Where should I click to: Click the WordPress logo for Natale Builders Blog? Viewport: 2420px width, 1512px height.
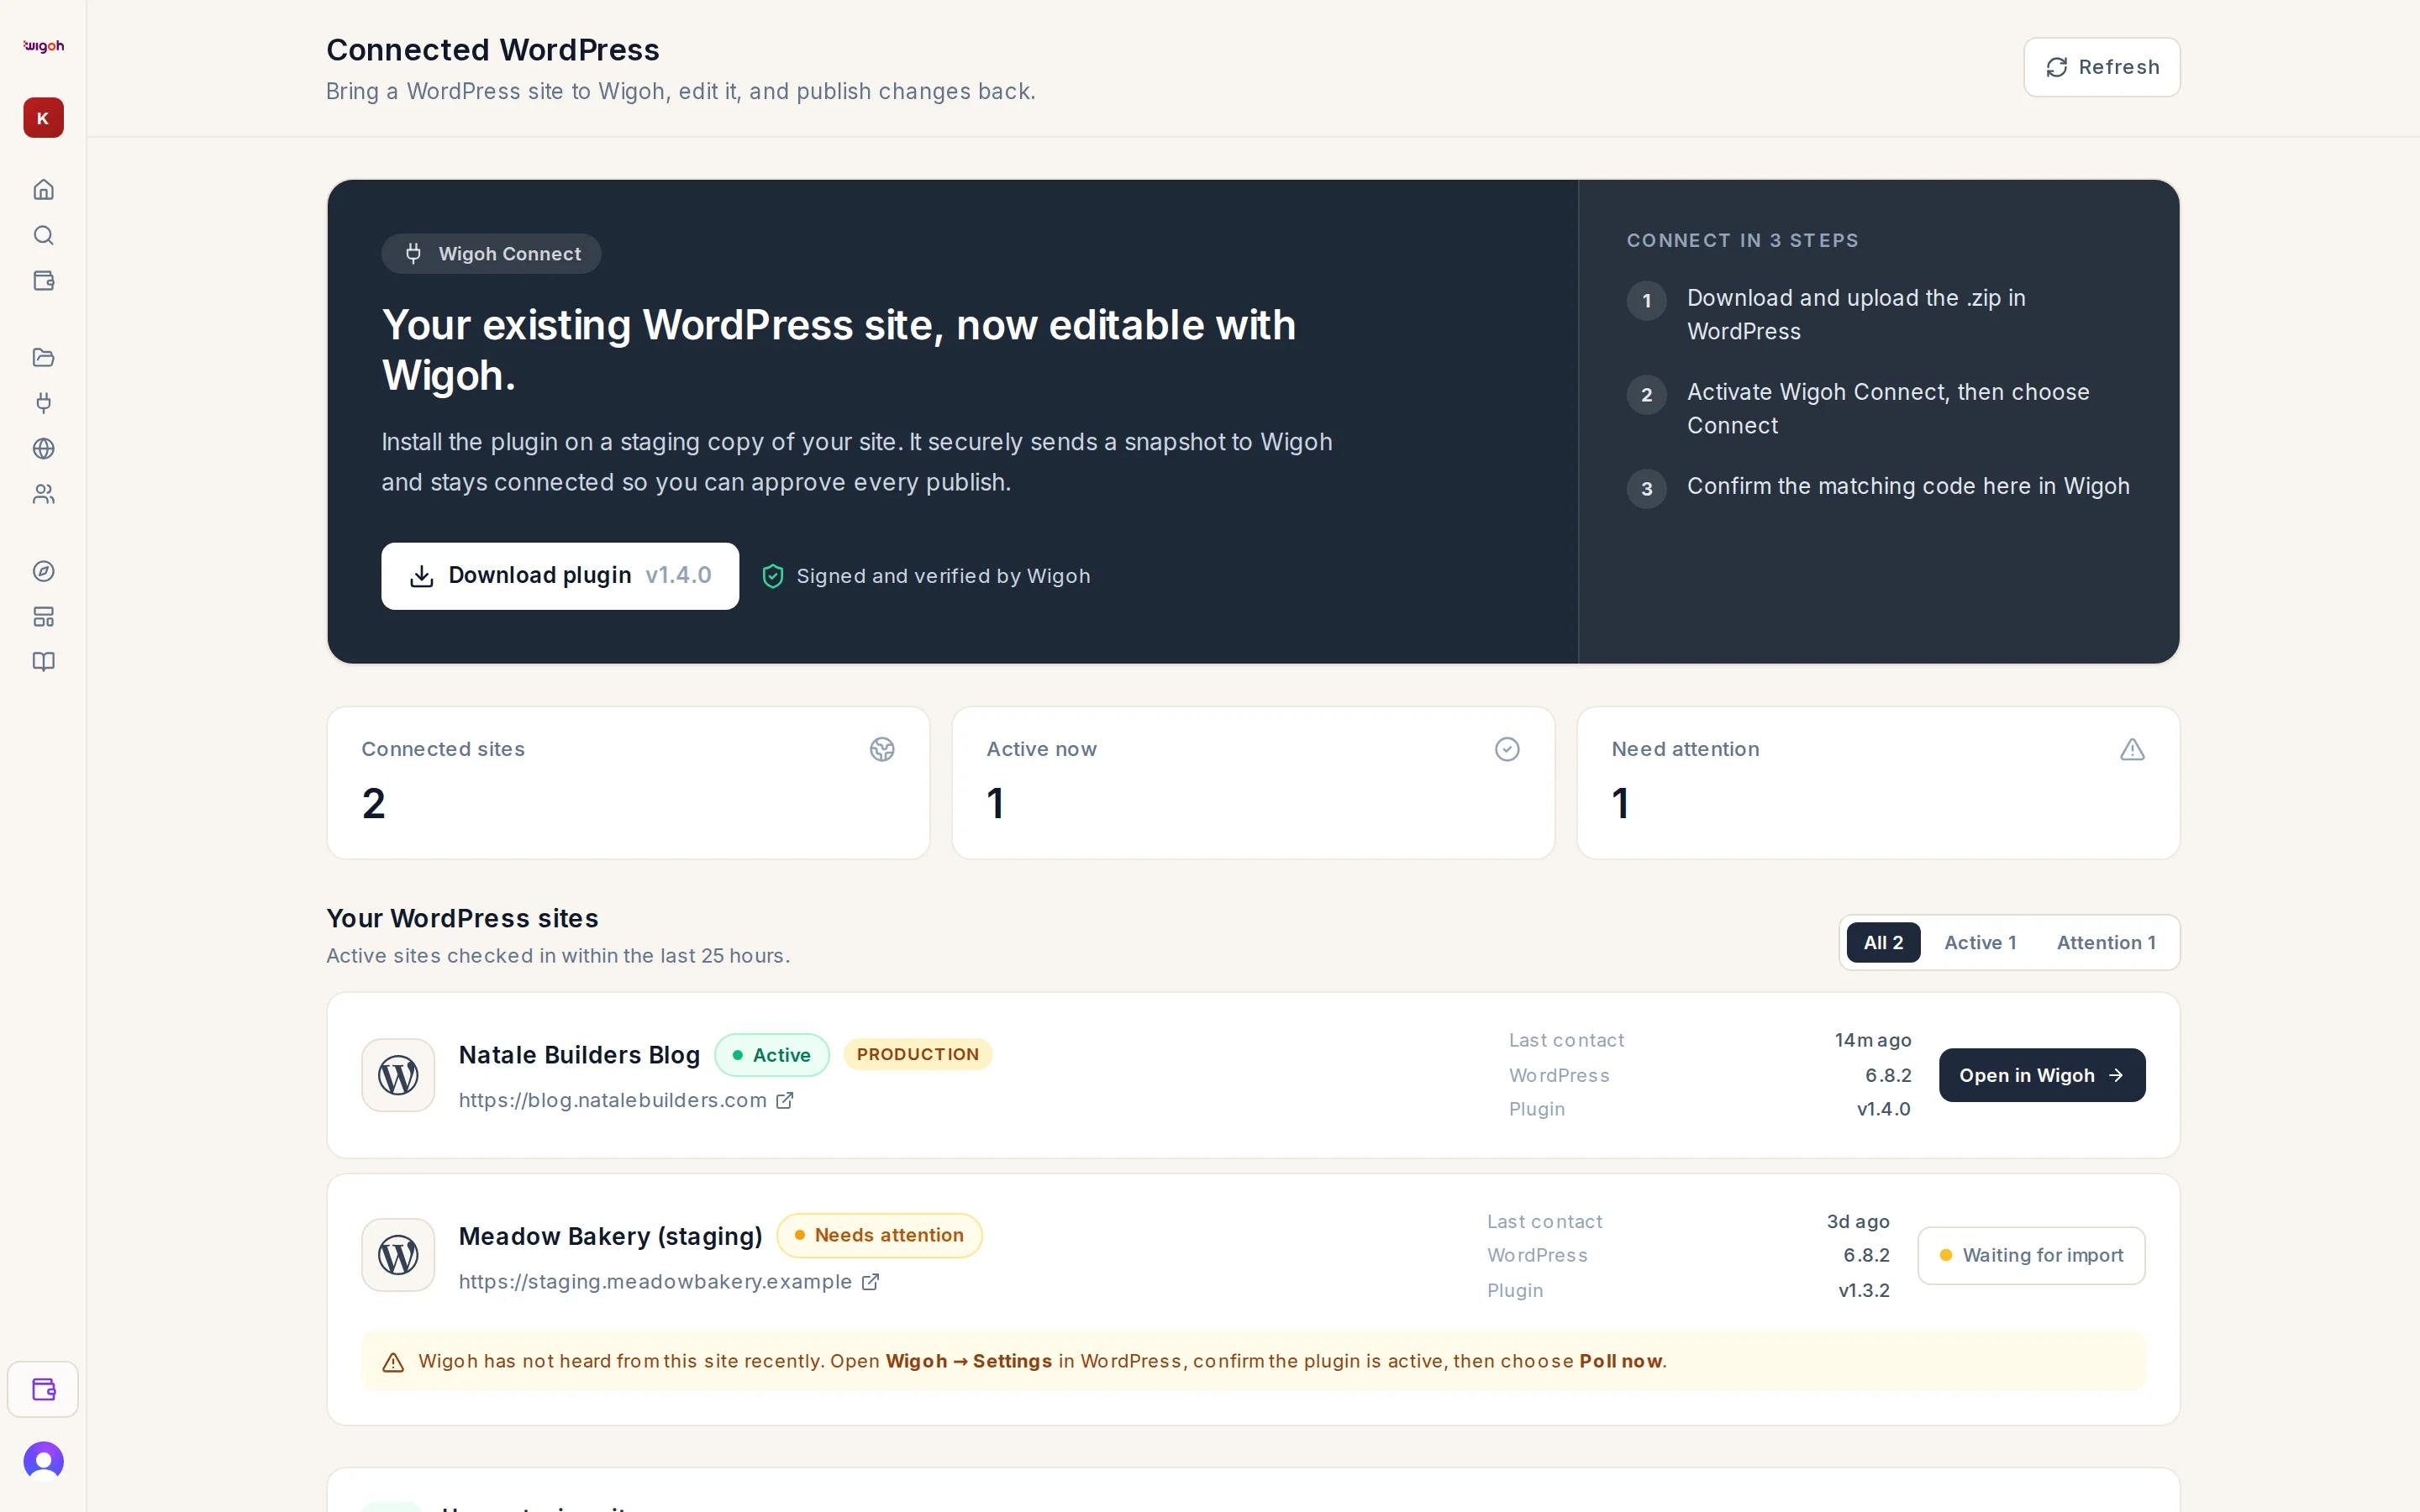tap(398, 1075)
